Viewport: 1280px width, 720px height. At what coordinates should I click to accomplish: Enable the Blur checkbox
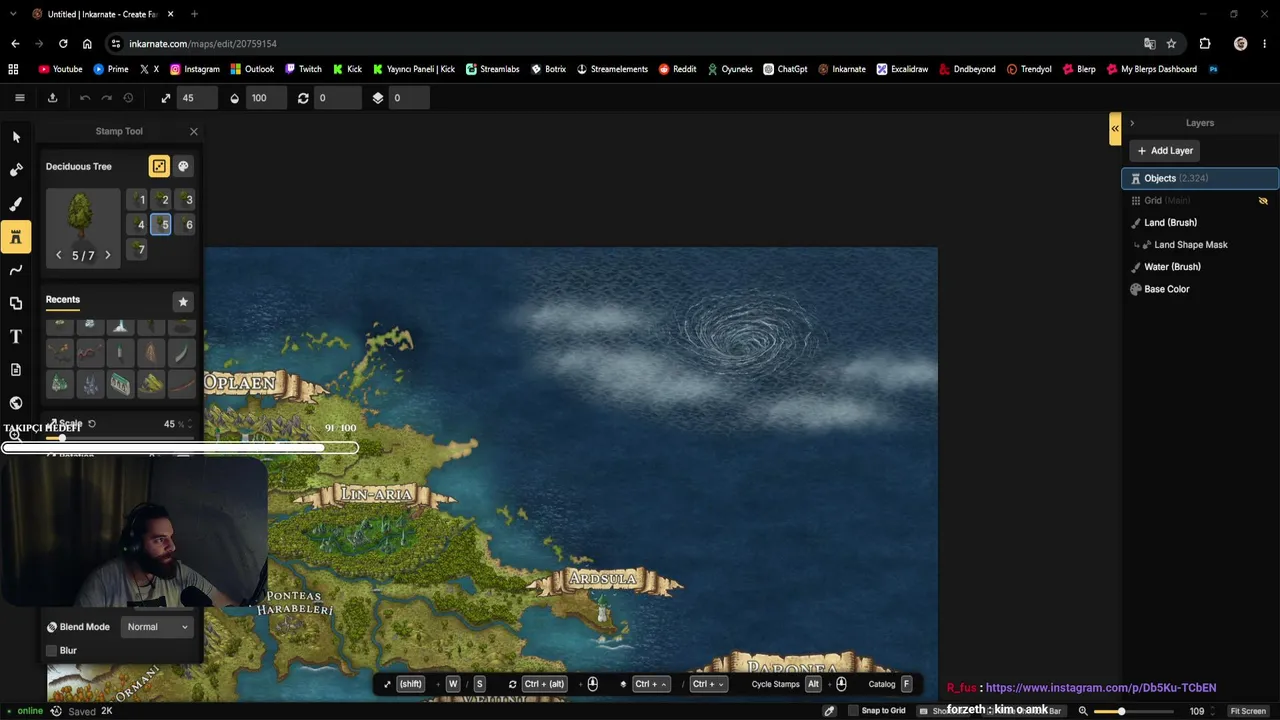(52, 651)
